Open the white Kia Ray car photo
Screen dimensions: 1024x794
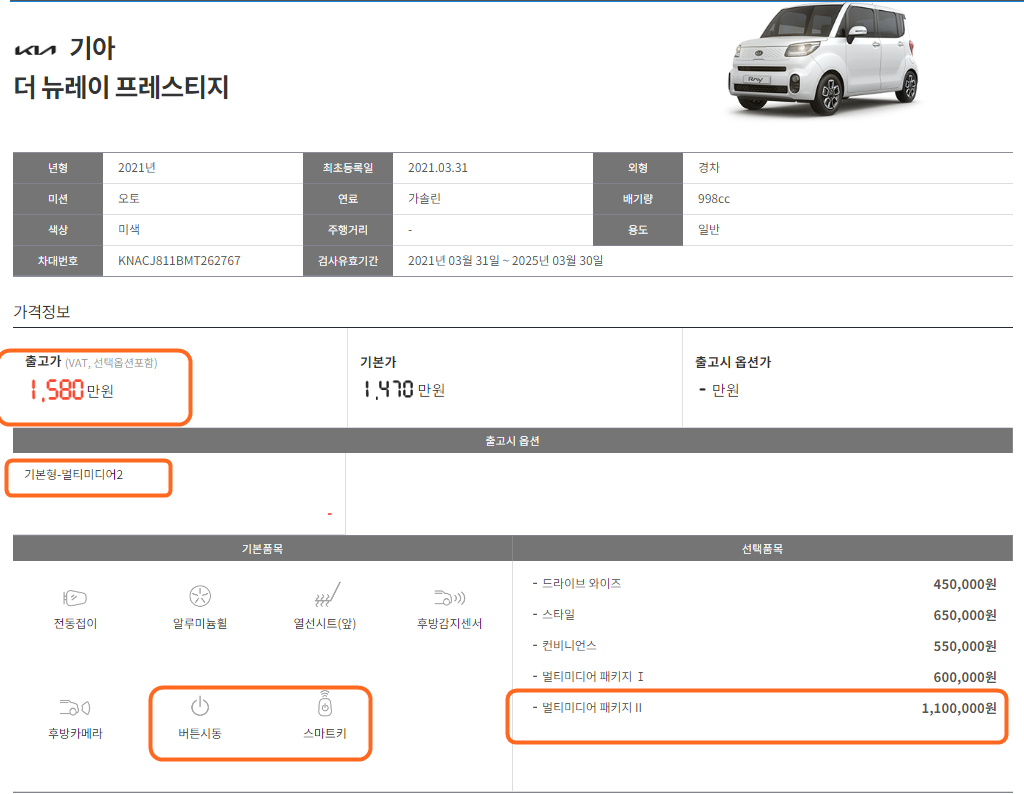pyautogui.click(x=825, y=59)
